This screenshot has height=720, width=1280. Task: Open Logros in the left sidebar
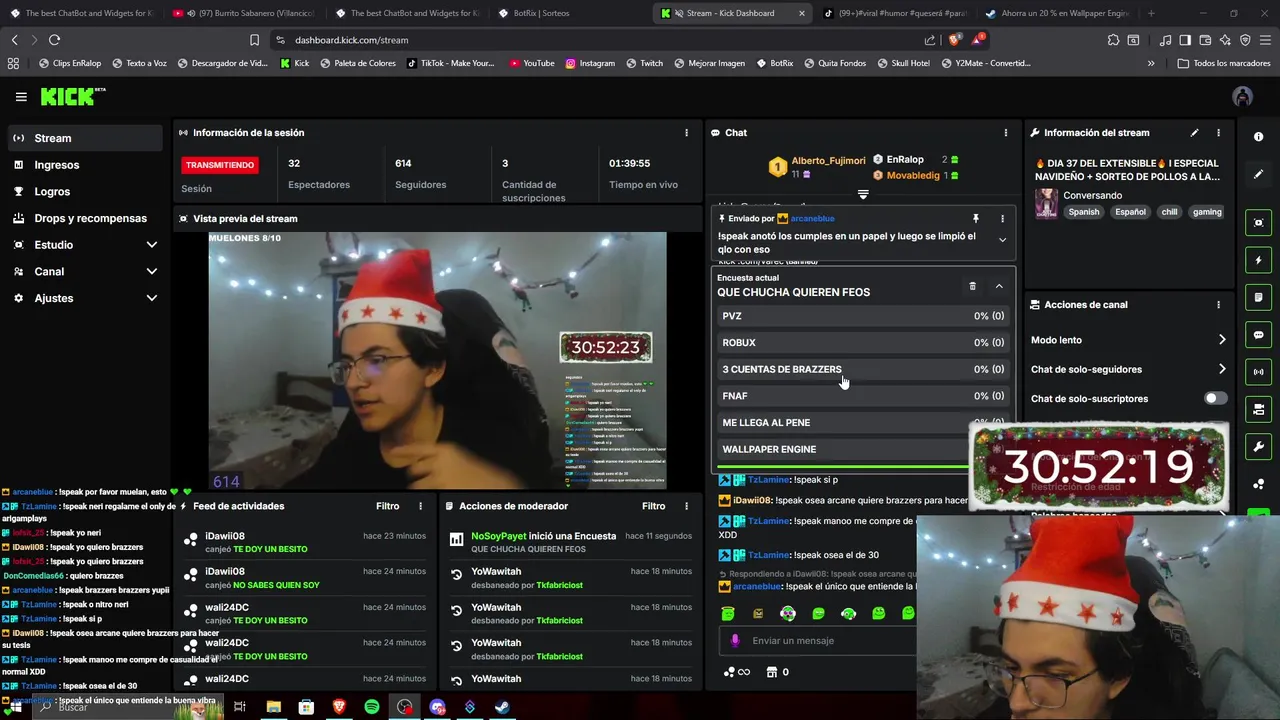(x=84, y=191)
